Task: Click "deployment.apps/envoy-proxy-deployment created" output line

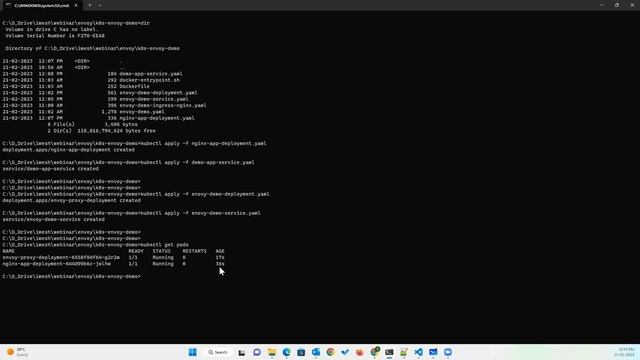Action: click(71, 200)
